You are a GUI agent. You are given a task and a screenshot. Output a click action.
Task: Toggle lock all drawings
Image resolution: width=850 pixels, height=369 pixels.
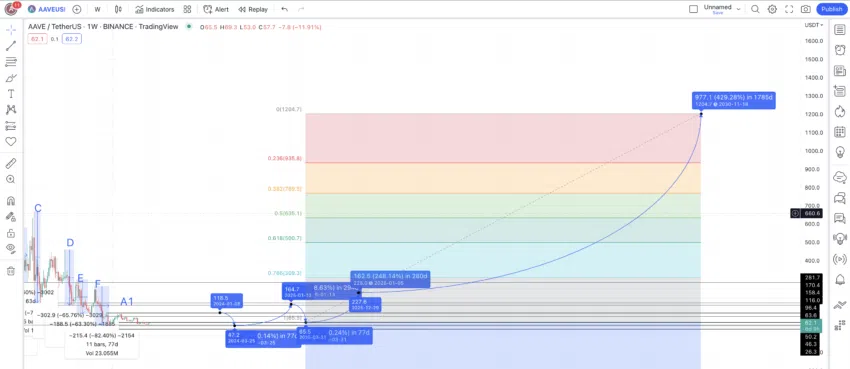tap(11, 233)
